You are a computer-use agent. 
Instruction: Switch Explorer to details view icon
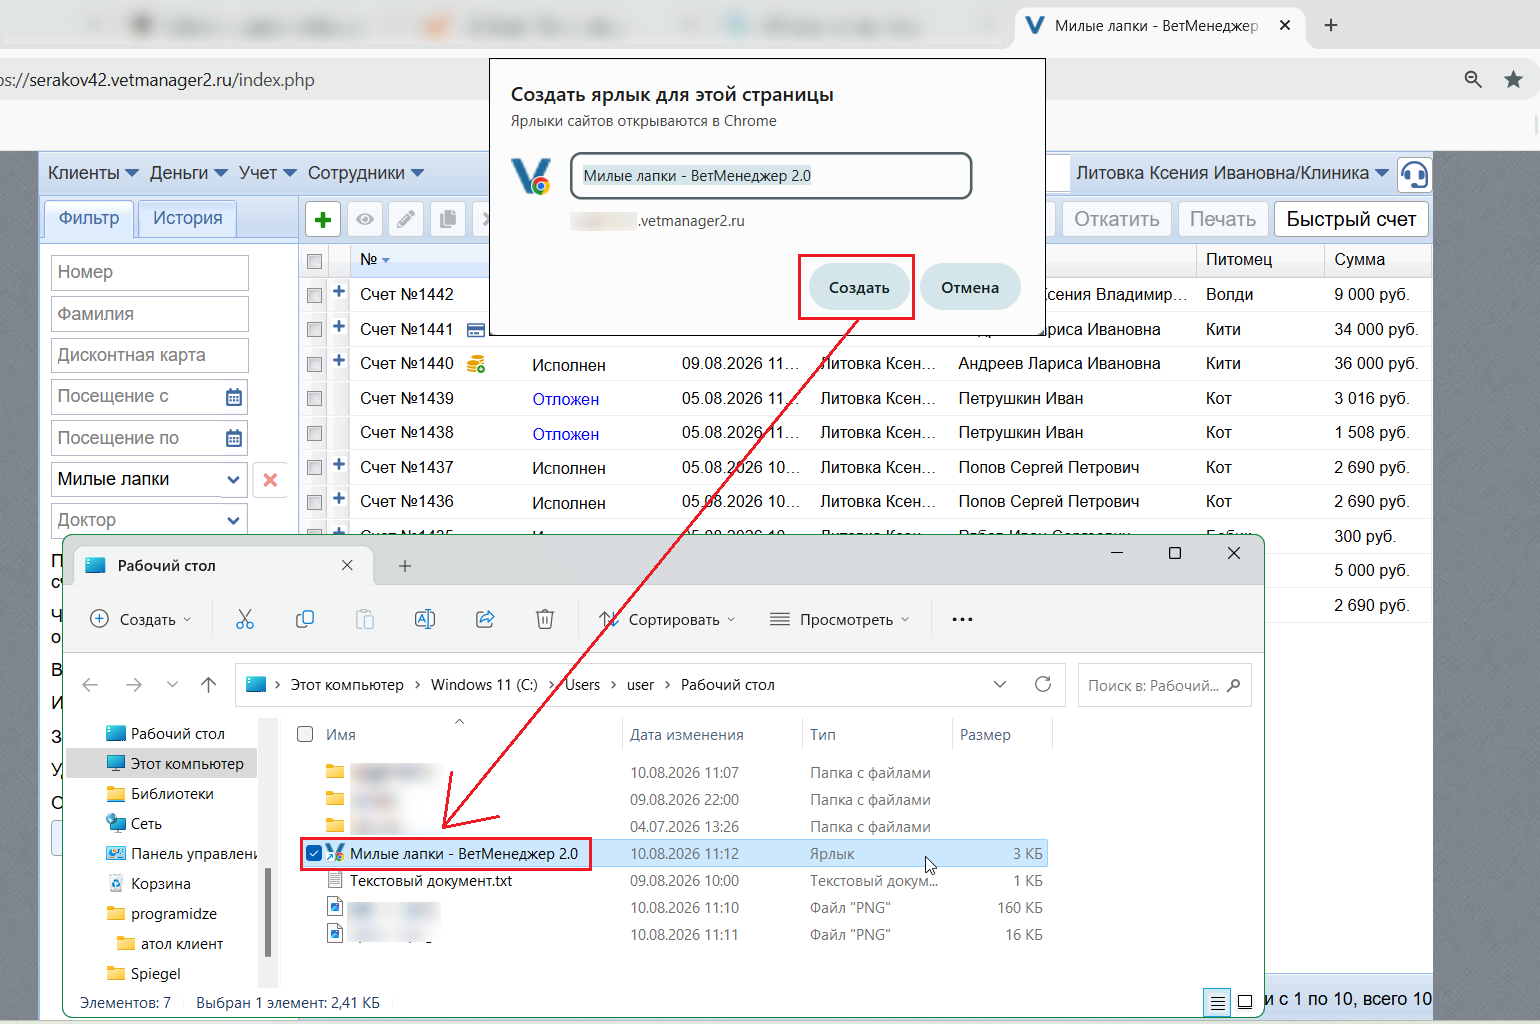coord(1217,1001)
